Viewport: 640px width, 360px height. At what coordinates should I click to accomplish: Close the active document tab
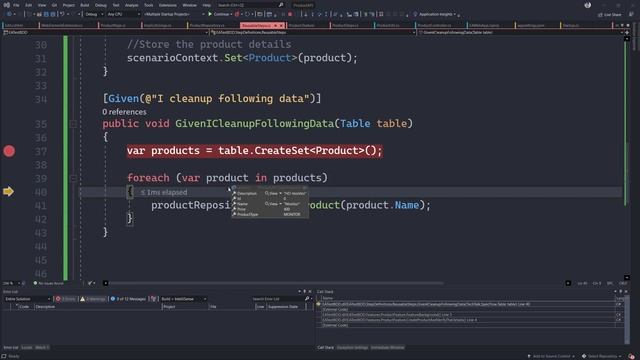click(x=281, y=26)
